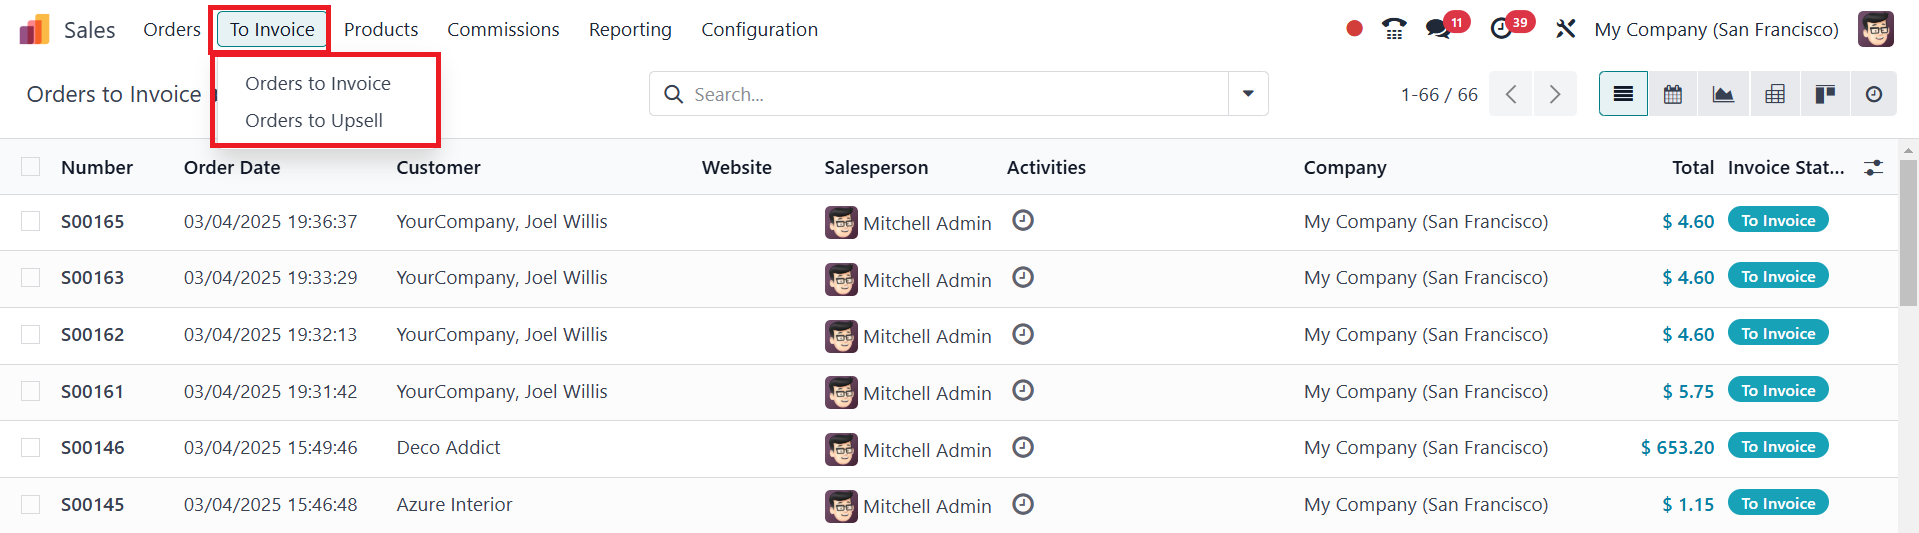Go to the next page of records
This screenshot has height=533, width=1919.
(1555, 94)
